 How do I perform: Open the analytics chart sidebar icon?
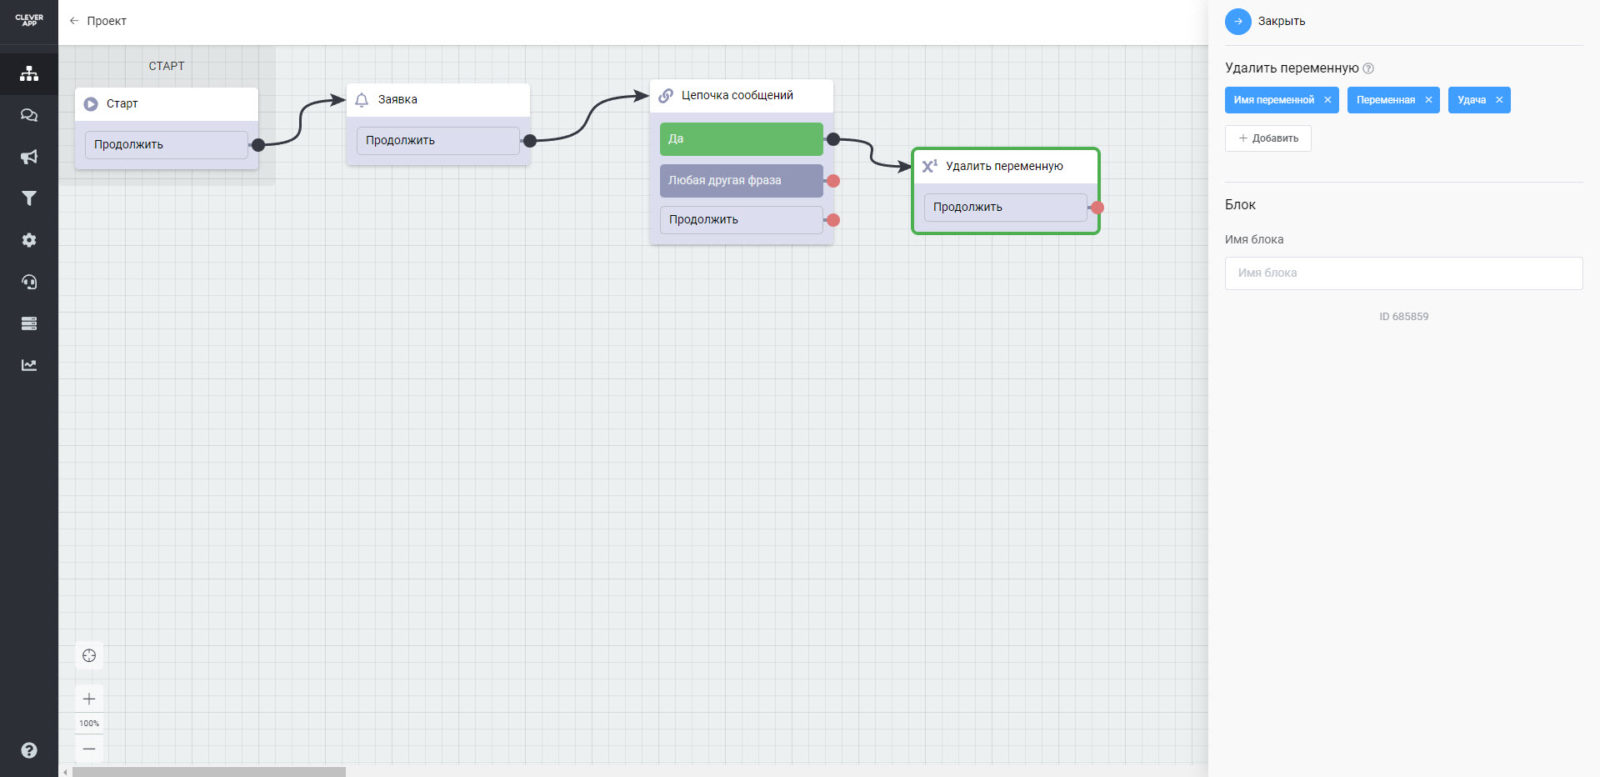(29, 365)
